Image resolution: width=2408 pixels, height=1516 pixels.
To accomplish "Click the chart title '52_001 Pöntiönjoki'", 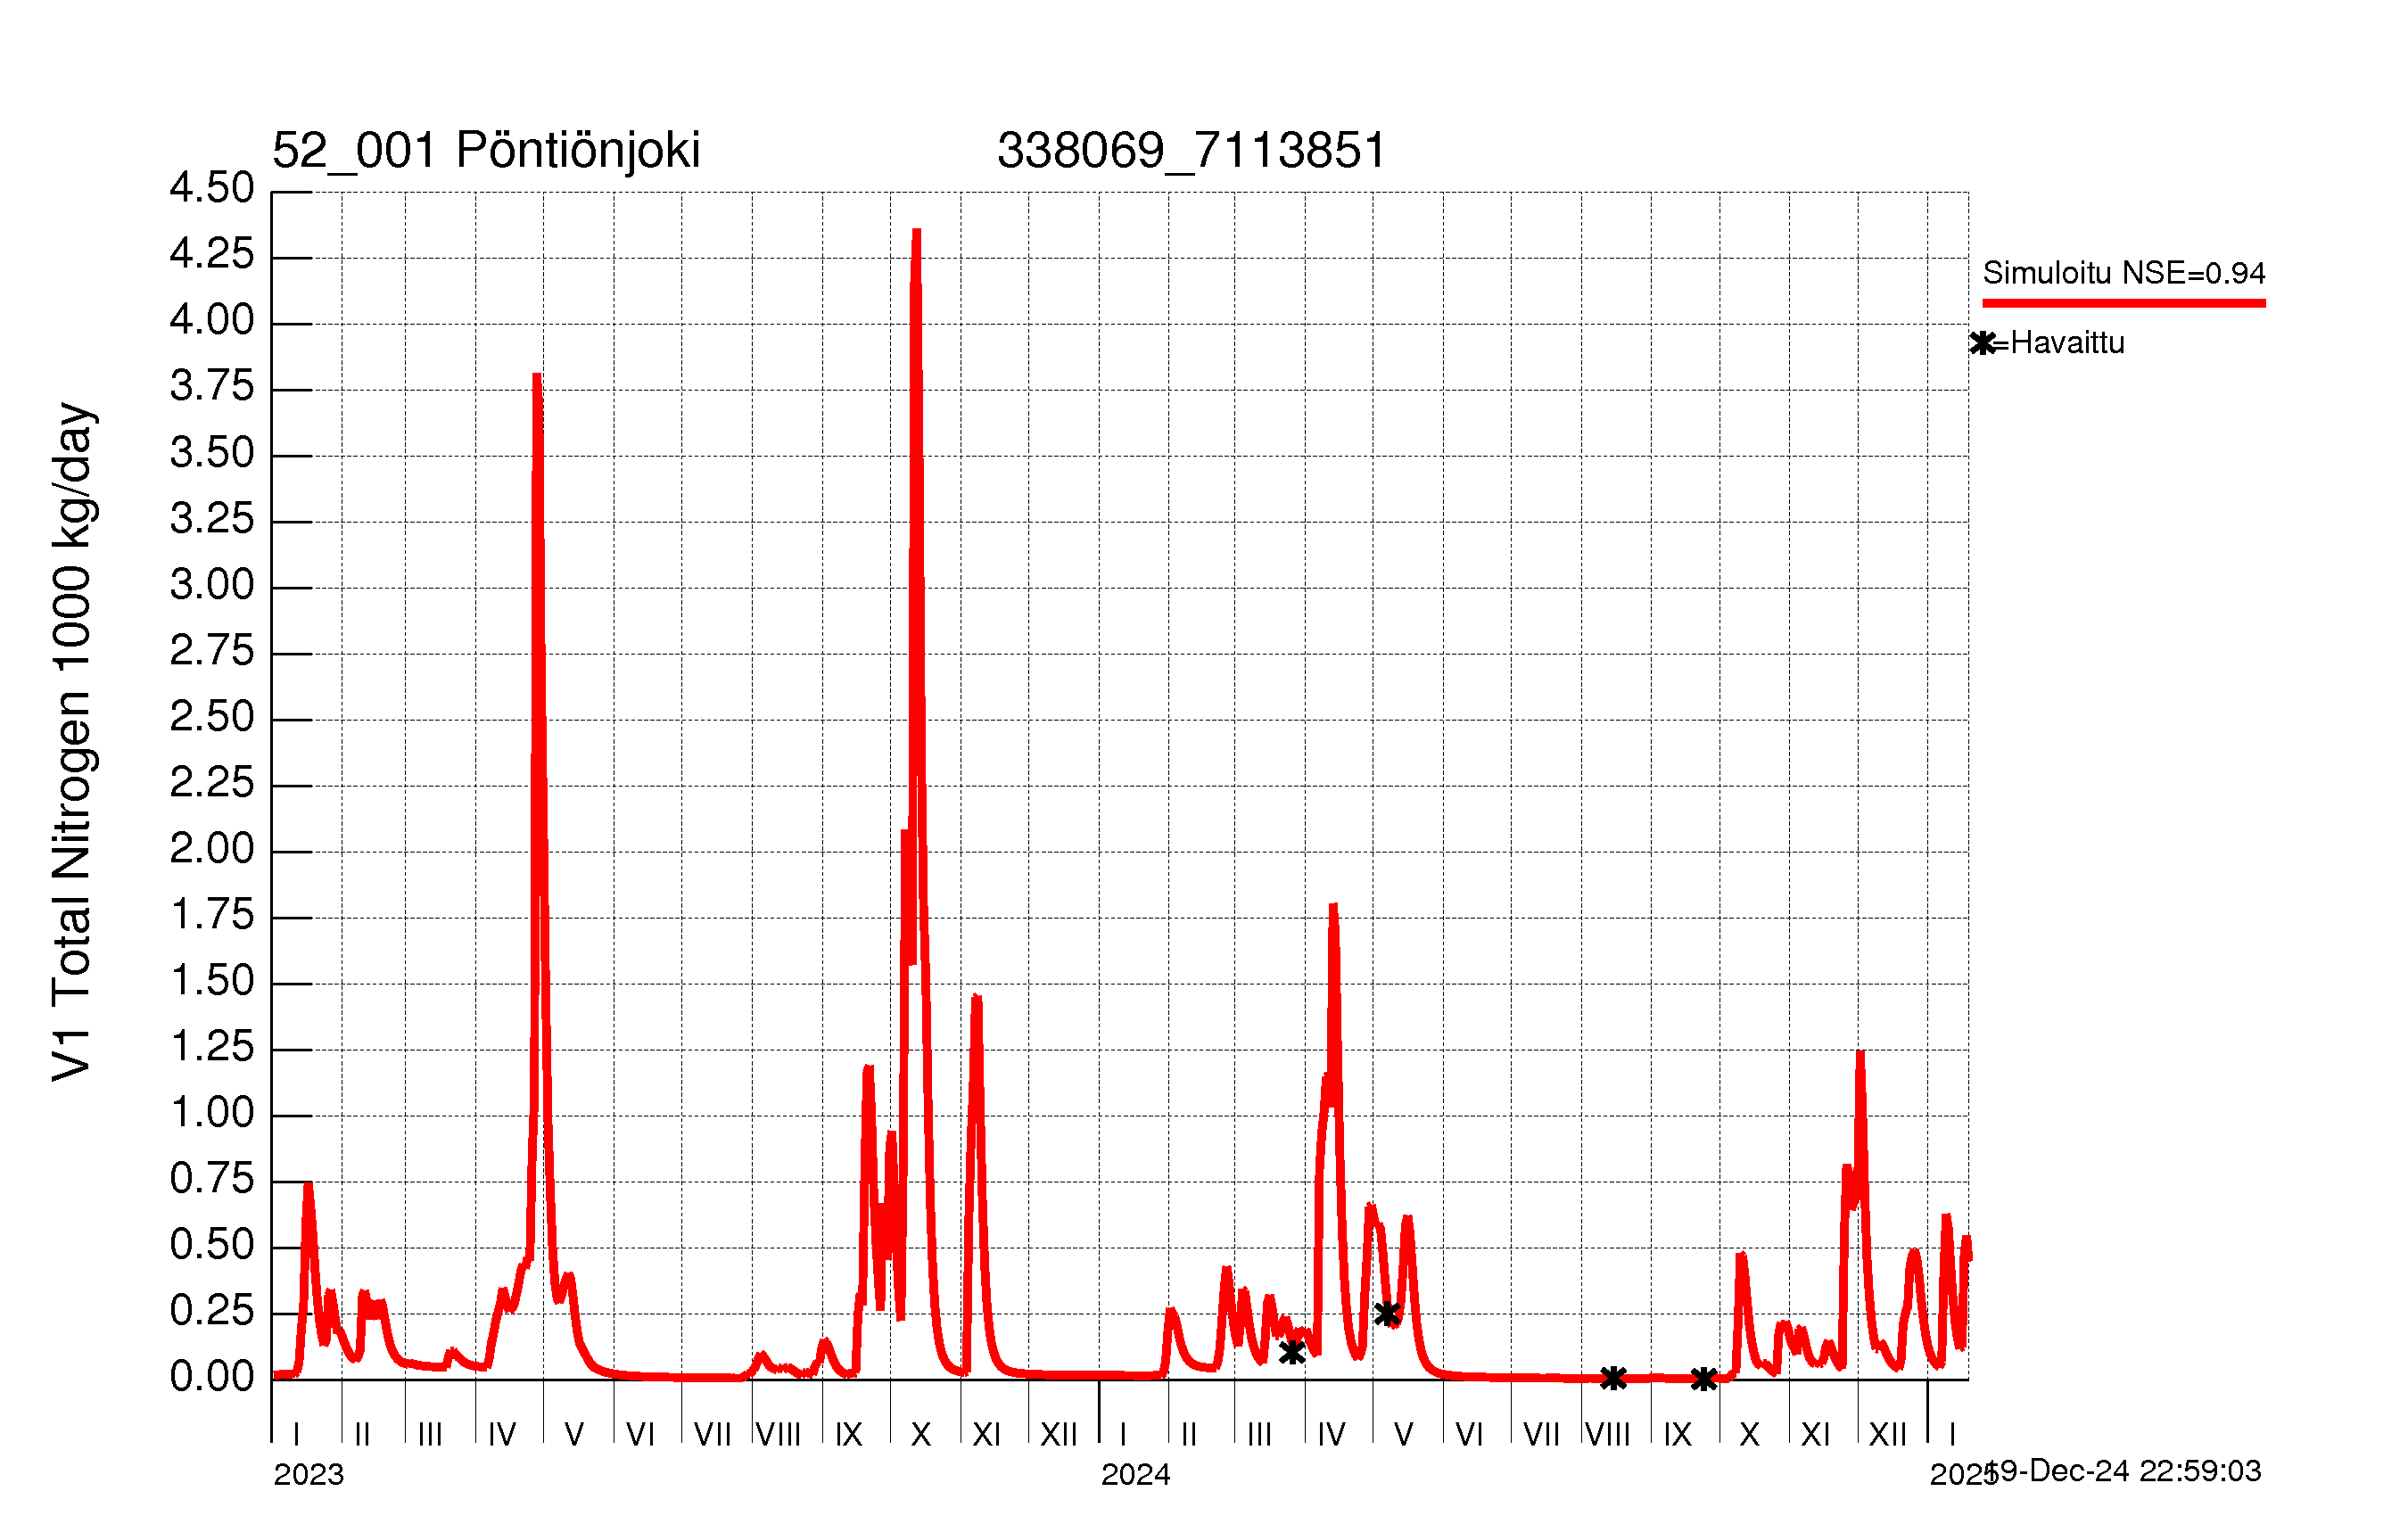I will [x=486, y=151].
